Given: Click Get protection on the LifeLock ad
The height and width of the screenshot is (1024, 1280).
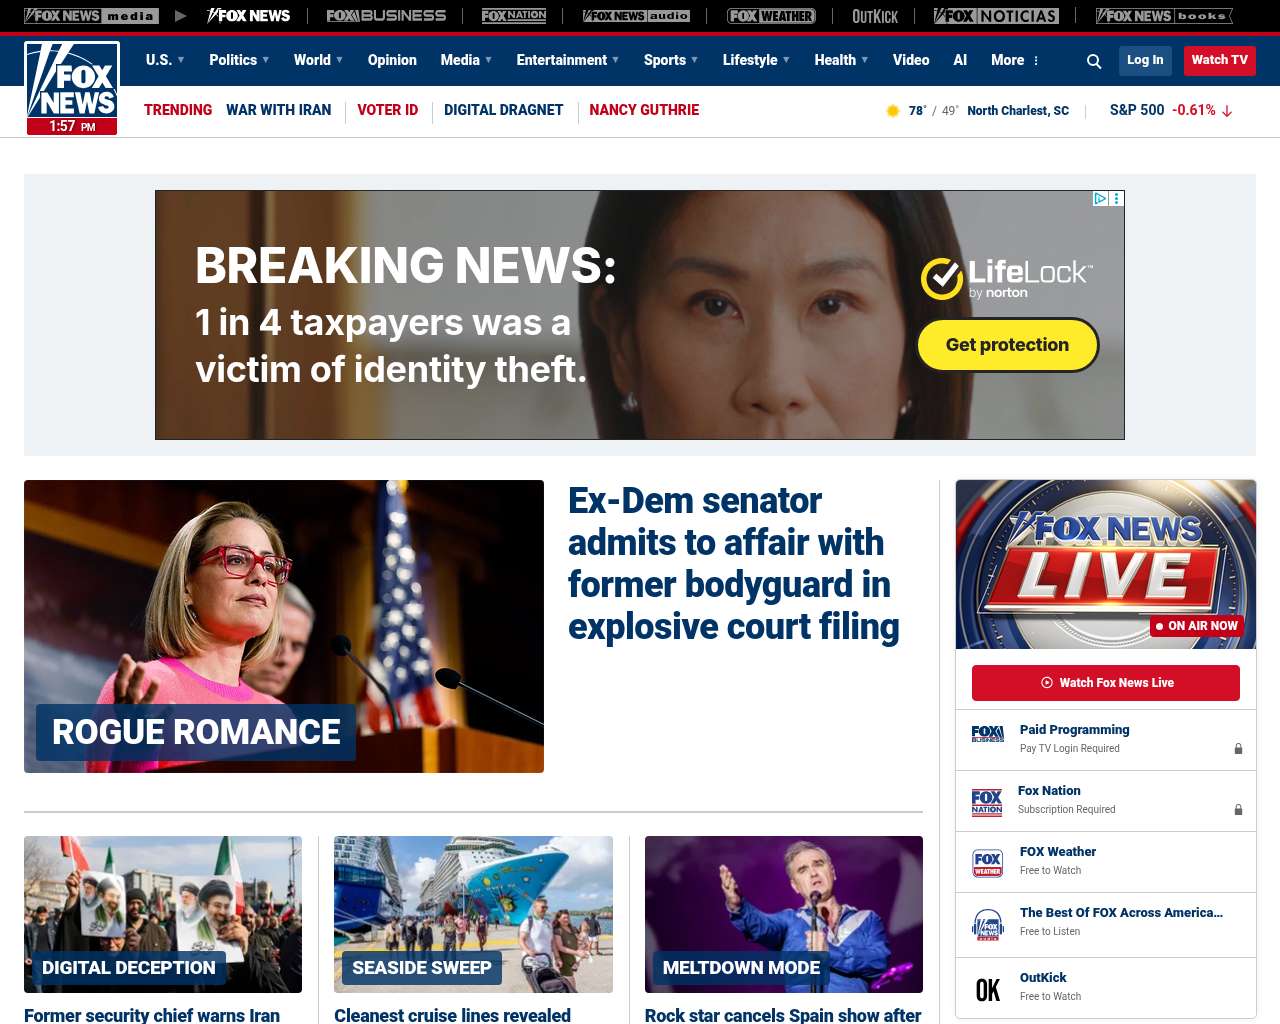Looking at the screenshot, I should click(1008, 345).
